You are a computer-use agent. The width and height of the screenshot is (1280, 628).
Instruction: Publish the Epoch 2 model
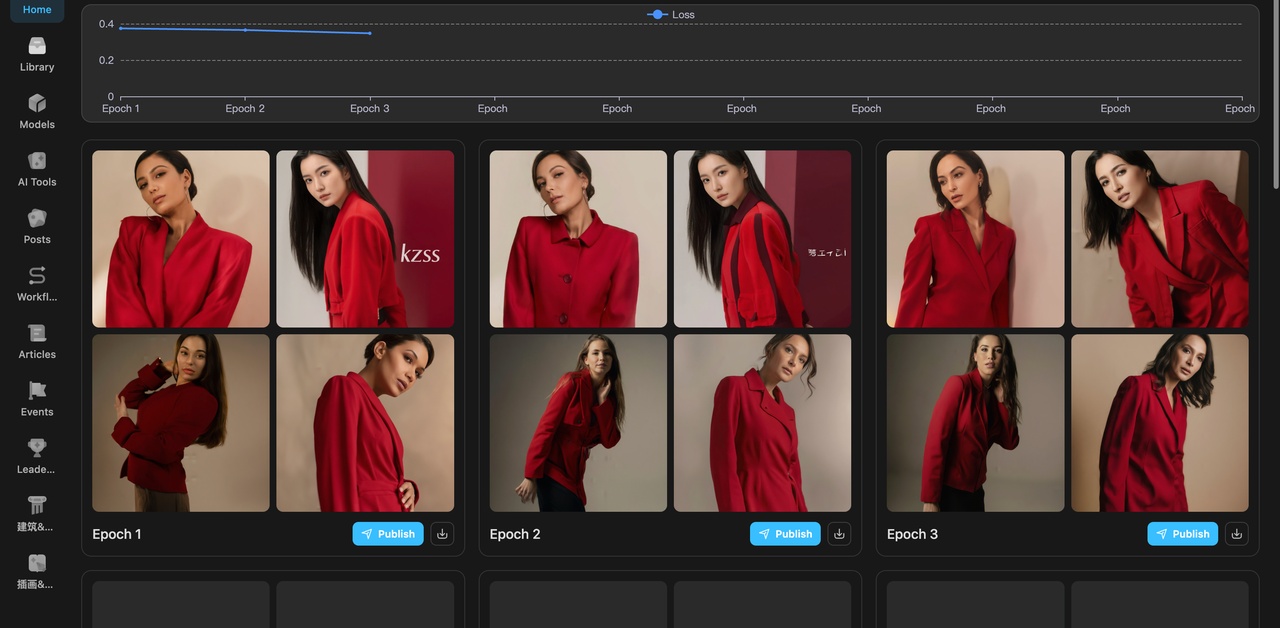(785, 534)
